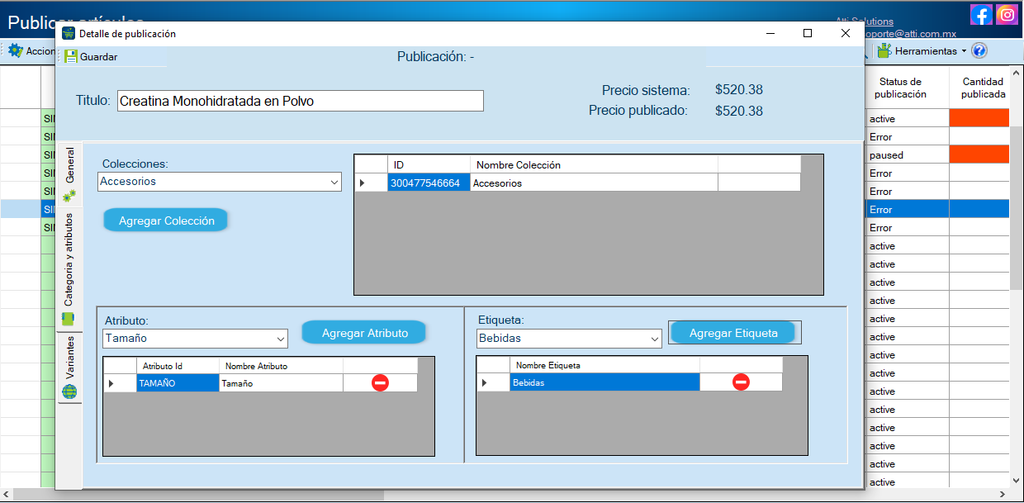The width and height of the screenshot is (1024, 503).
Task: Open Herramientas menu in main window
Action: click(921, 51)
